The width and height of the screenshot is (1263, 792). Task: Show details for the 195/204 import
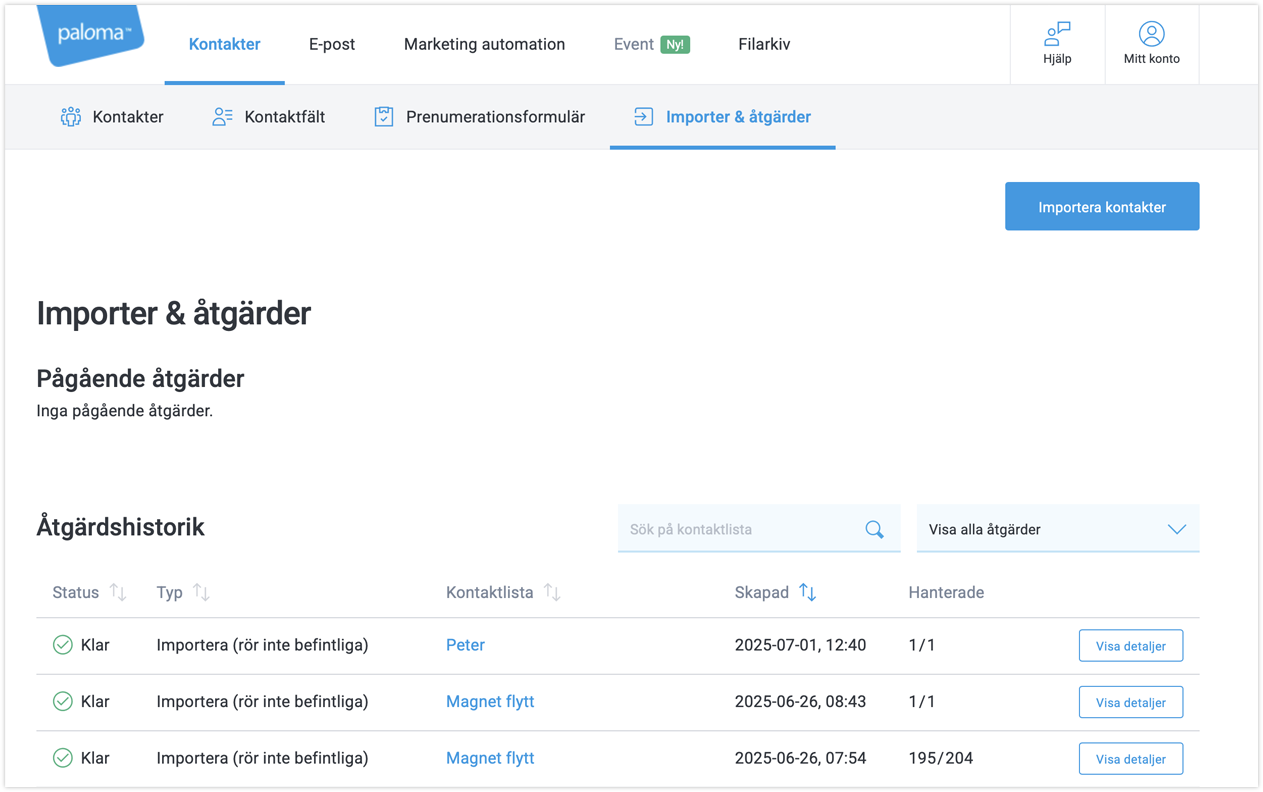point(1130,759)
